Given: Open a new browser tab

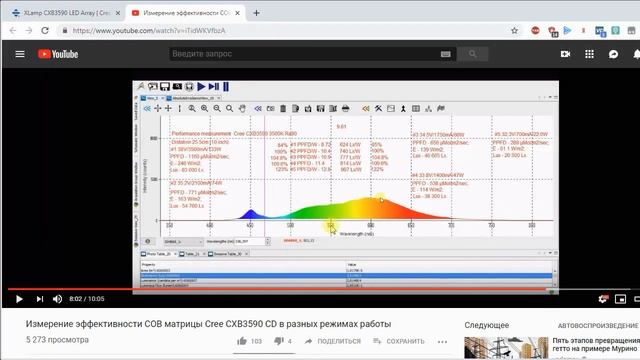Looking at the screenshot, I should pyautogui.click(x=256, y=13).
